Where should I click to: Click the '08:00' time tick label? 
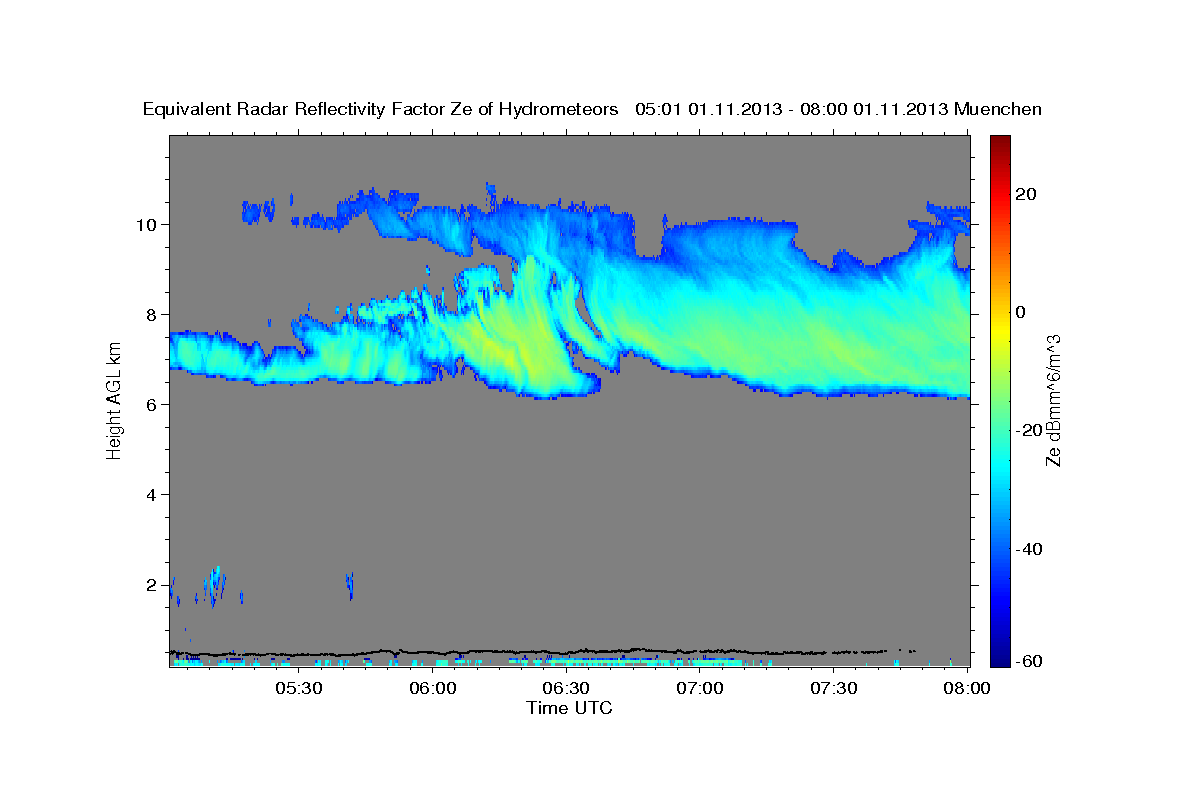(x=967, y=689)
